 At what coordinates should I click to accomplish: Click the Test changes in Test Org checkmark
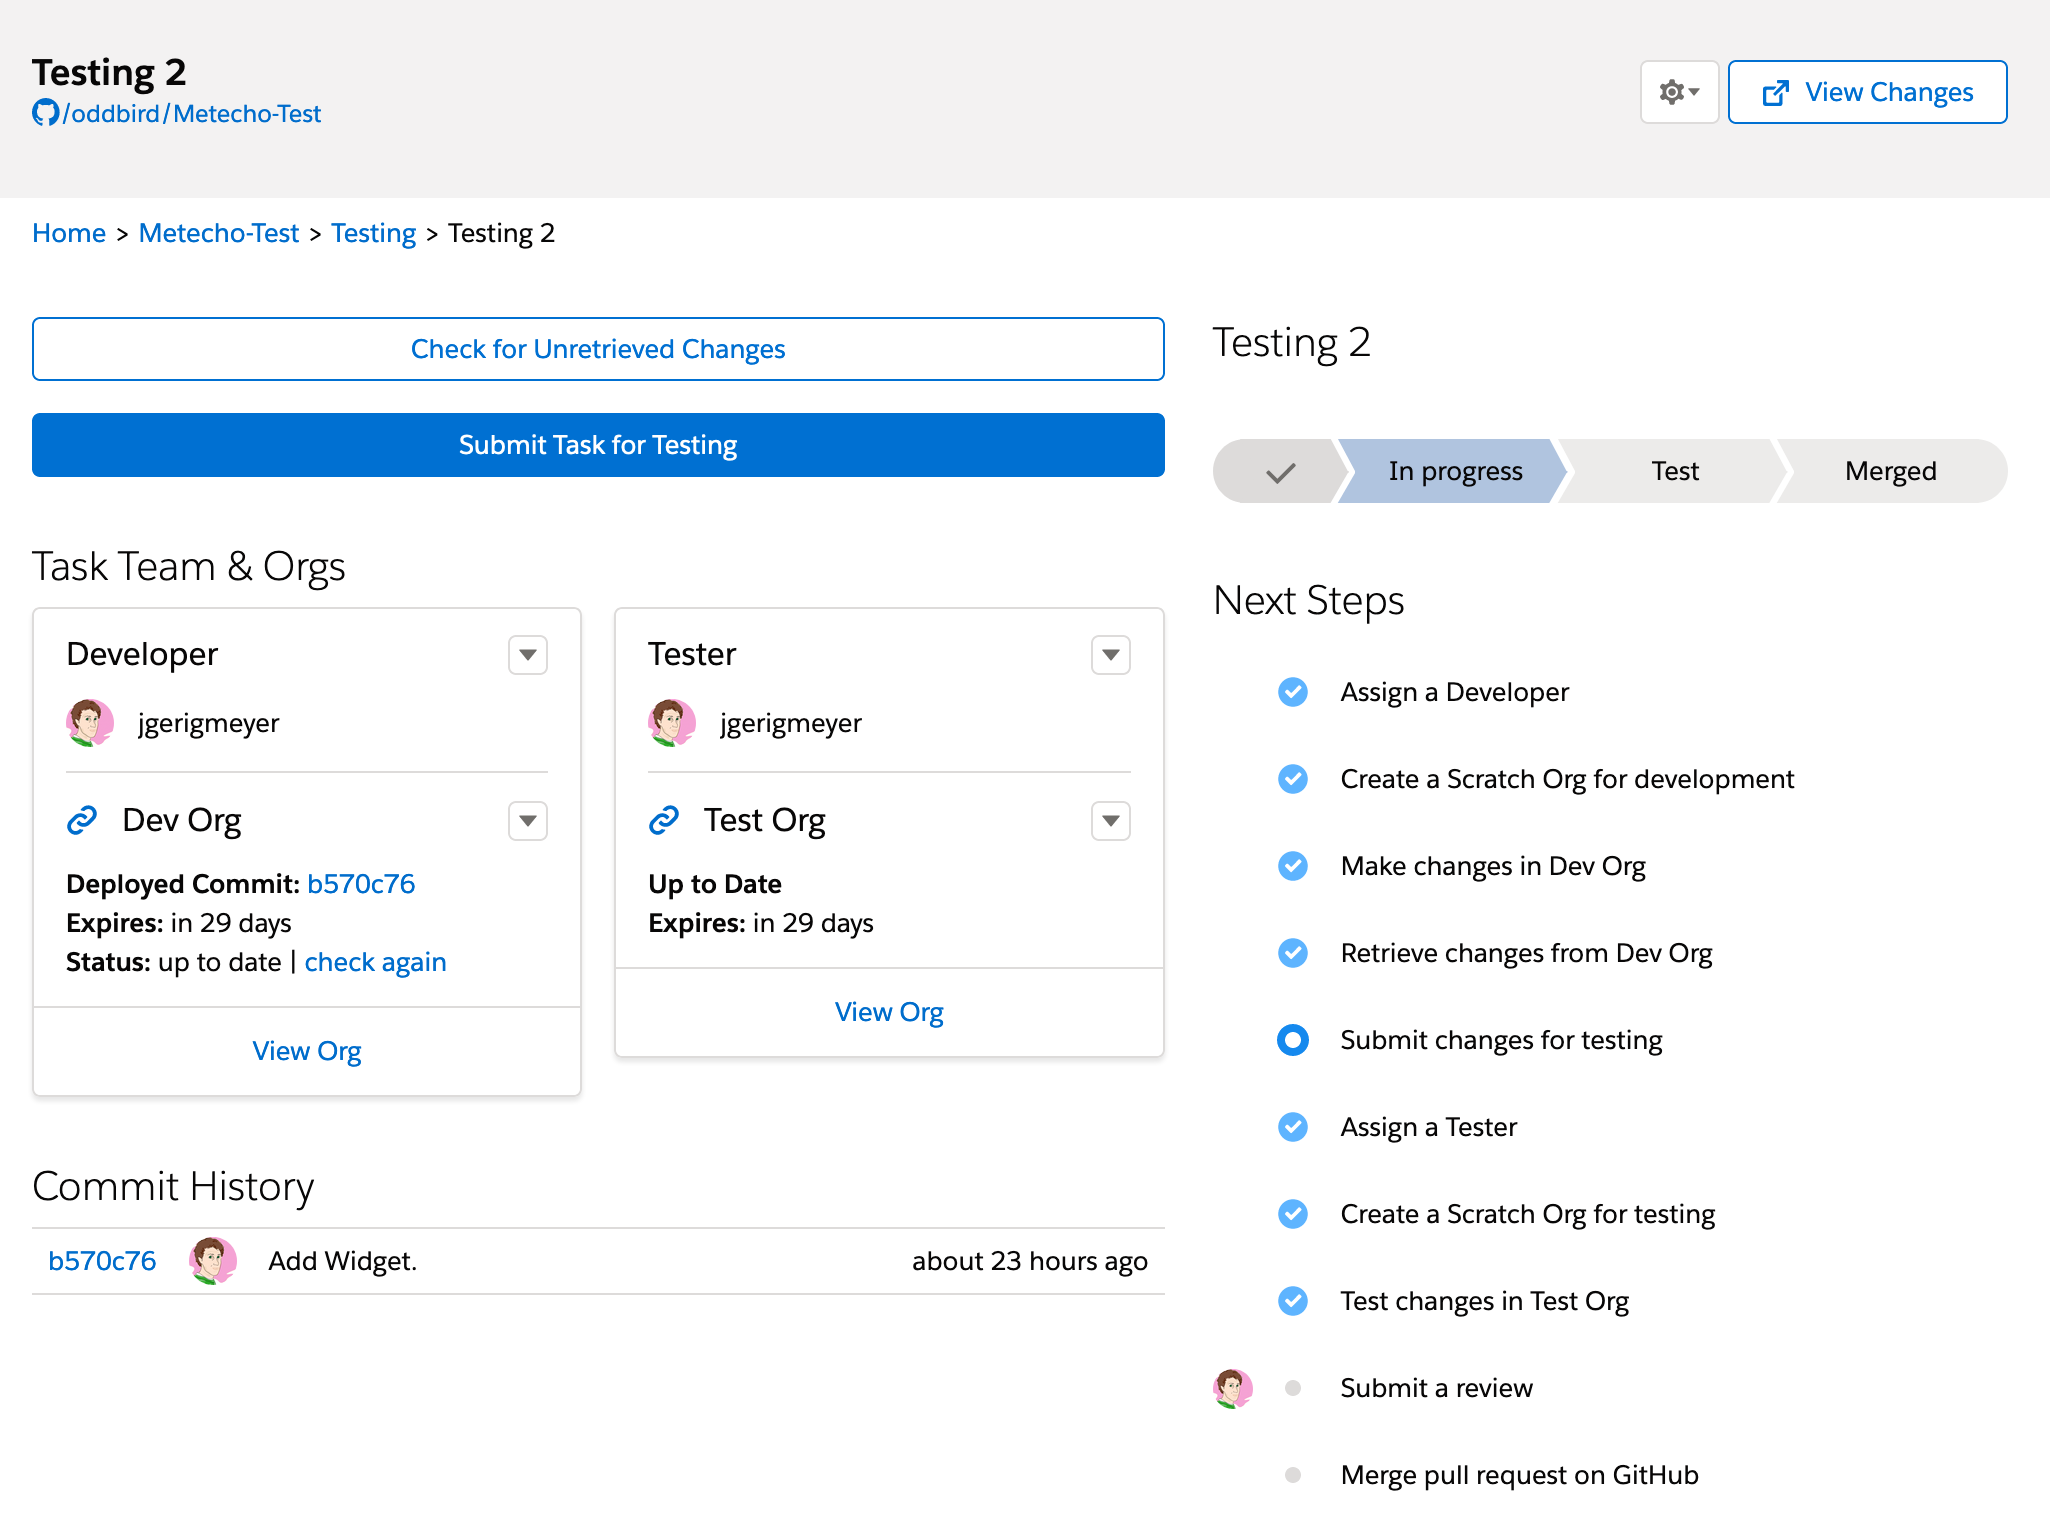click(1293, 1301)
